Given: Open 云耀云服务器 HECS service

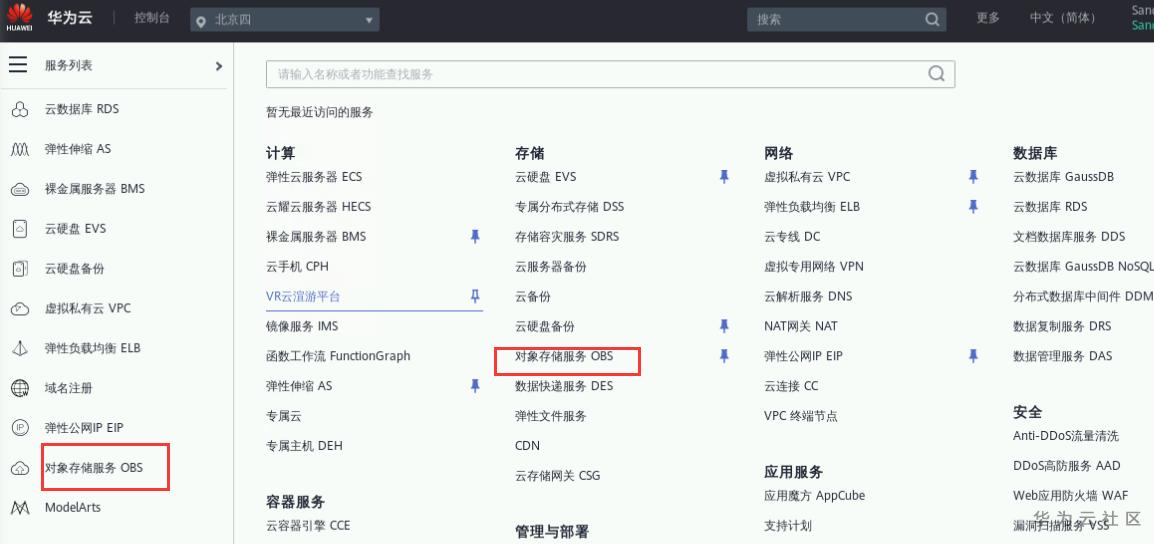Looking at the screenshot, I should (x=319, y=207).
